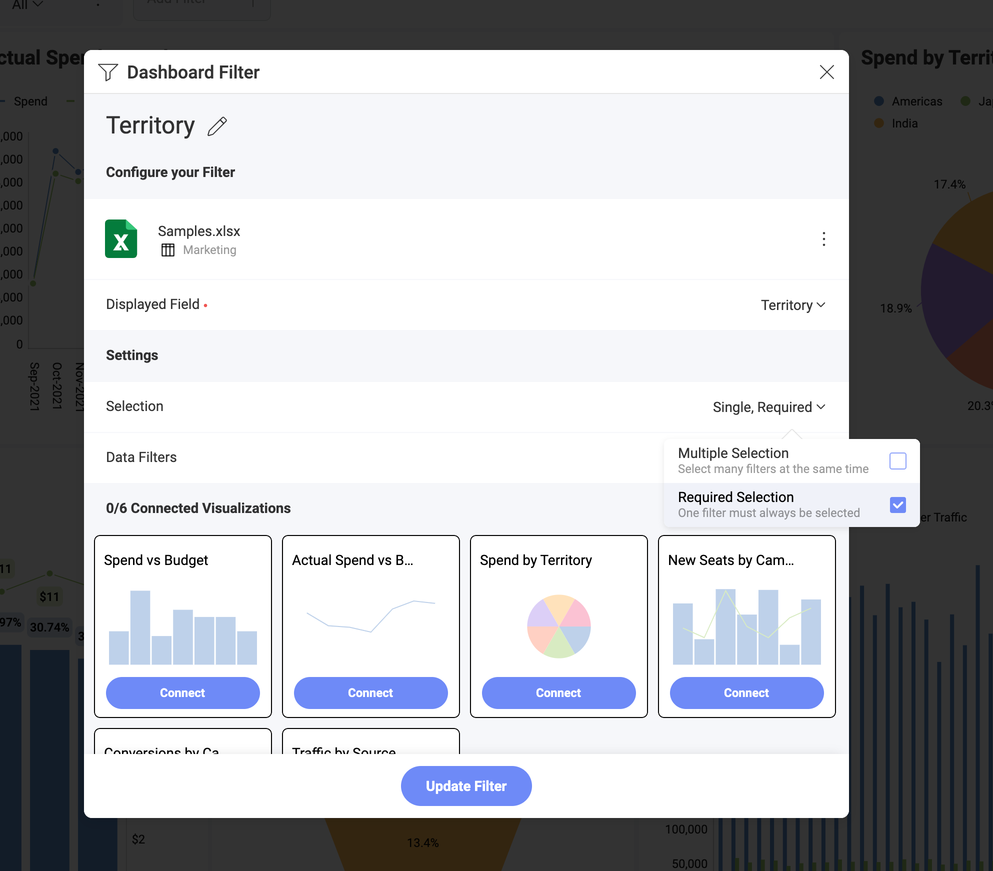Click the New Seats by Cam... chart thumbnail
Viewport: 993px width, 871px height.
point(747,626)
